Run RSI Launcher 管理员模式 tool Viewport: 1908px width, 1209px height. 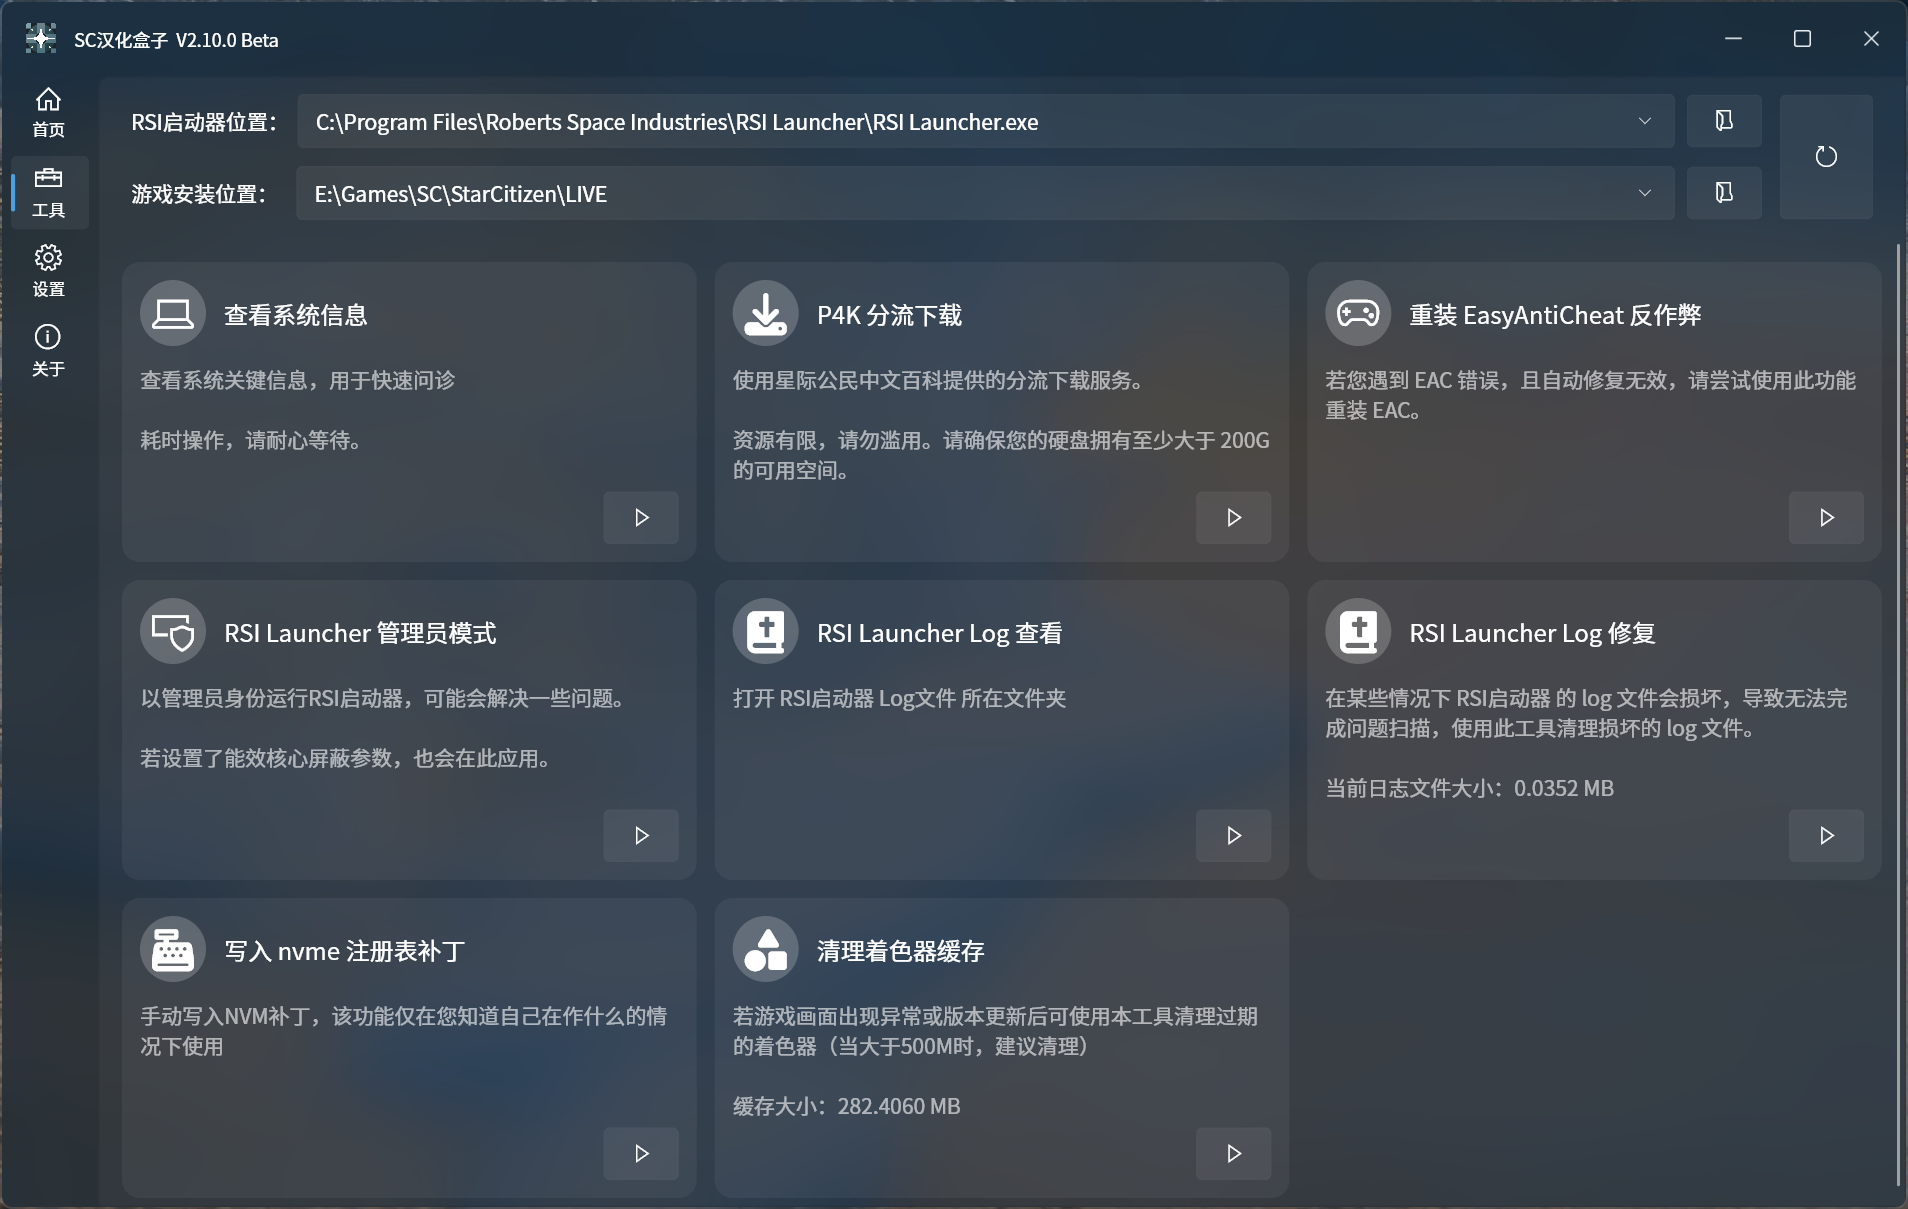pos(641,836)
